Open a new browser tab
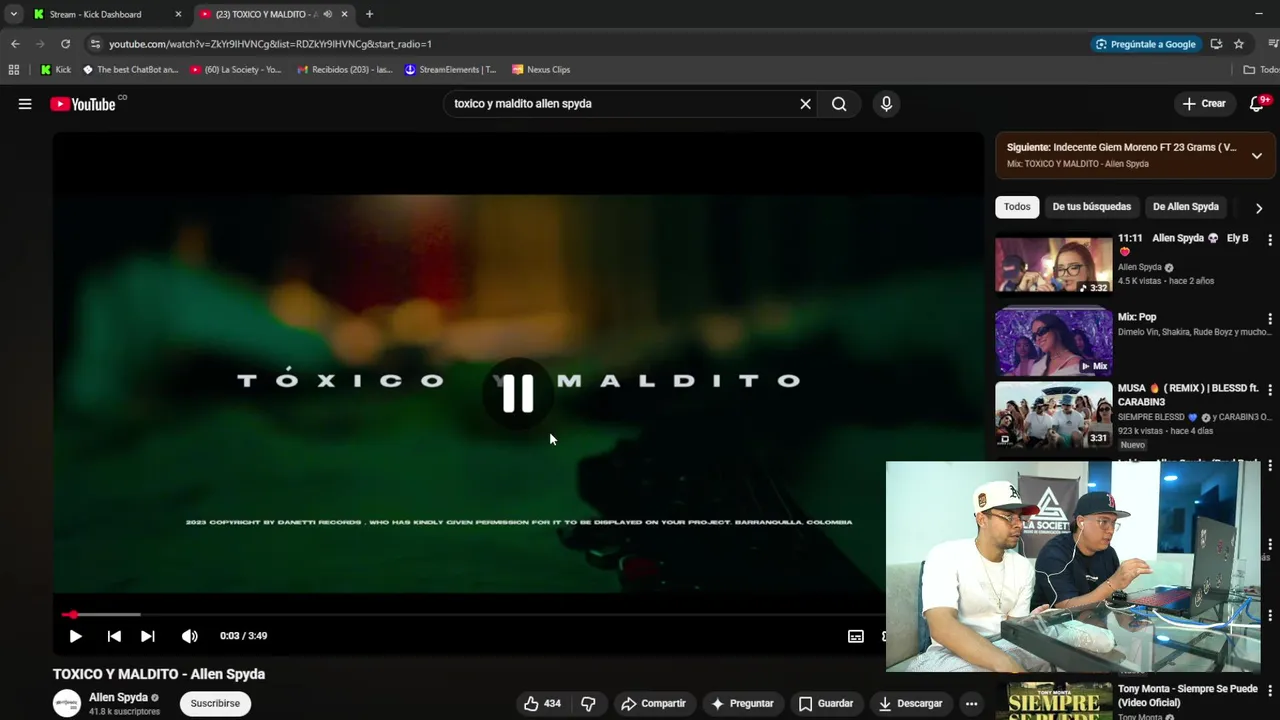1280x720 pixels. tap(369, 14)
